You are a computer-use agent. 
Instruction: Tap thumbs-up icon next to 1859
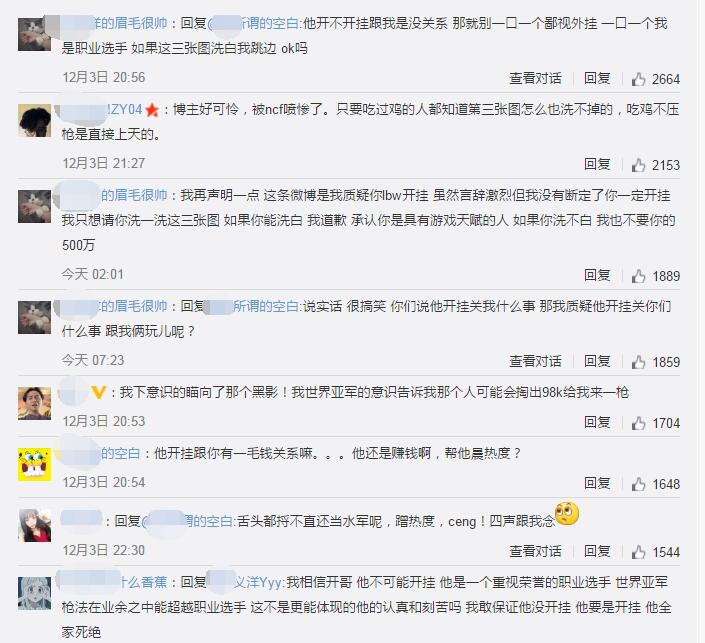pos(638,362)
